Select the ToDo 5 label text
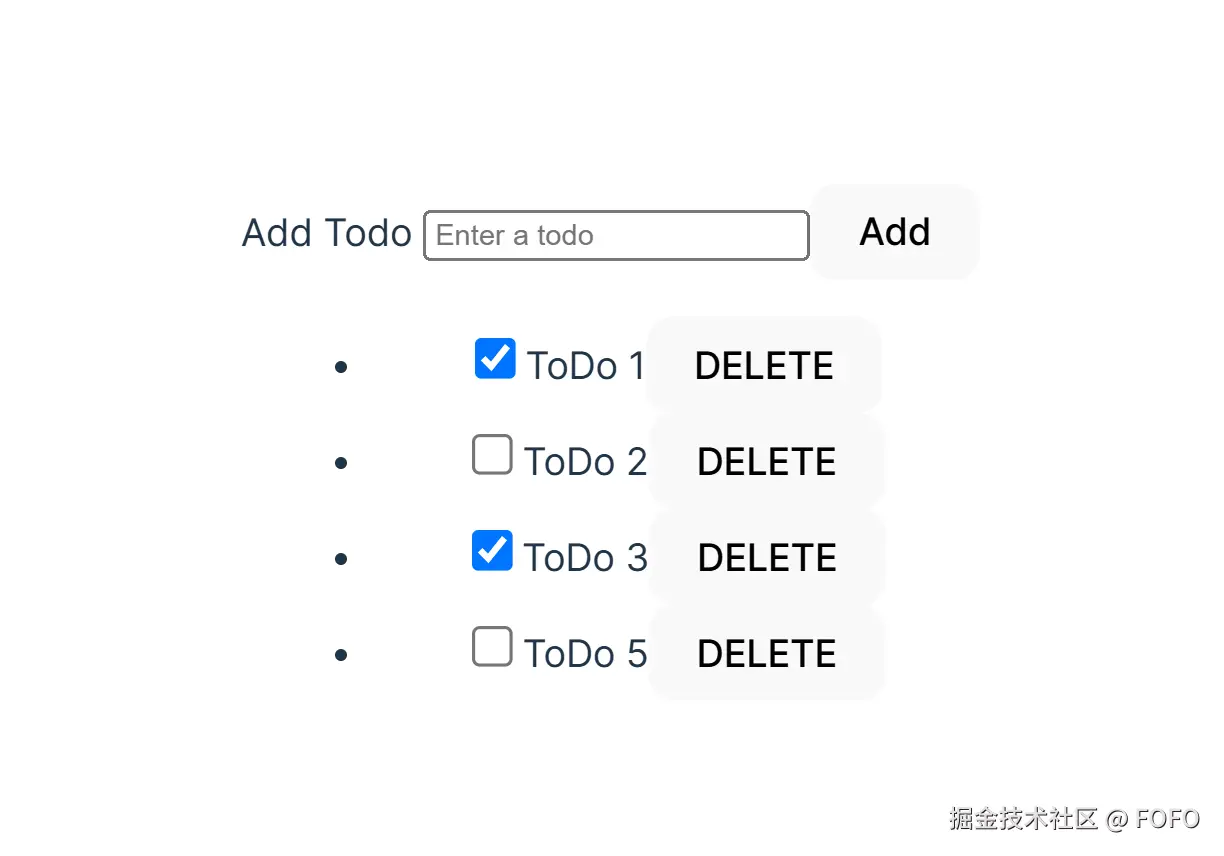Viewport: 1224px width, 856px height. click(x=587, y=653)
